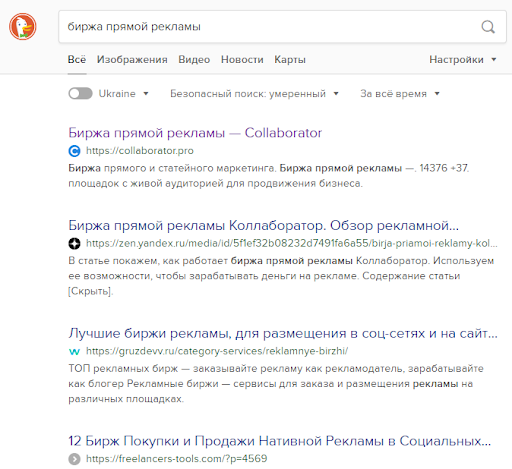The image size is (512, 469).
Task: Open the За всё время filter dropdown
Action: point(400,94)
